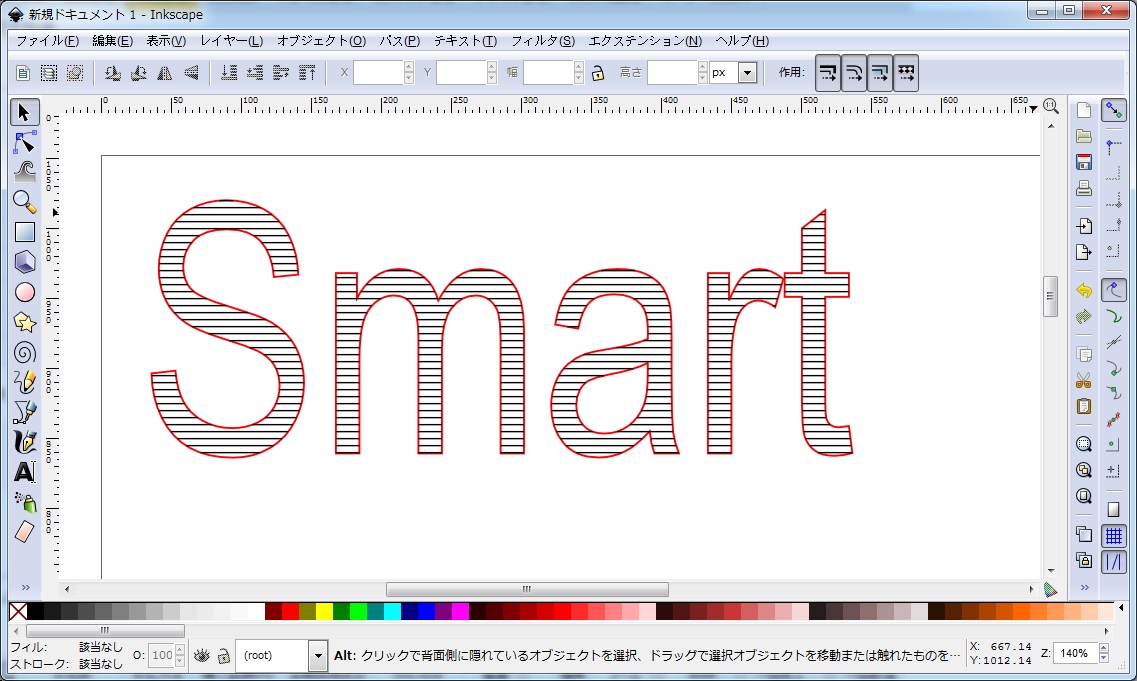Click Rotate 90 counter-clockwise icon
Viewport: 1137px width, 681px height.
tap(112, 73)
